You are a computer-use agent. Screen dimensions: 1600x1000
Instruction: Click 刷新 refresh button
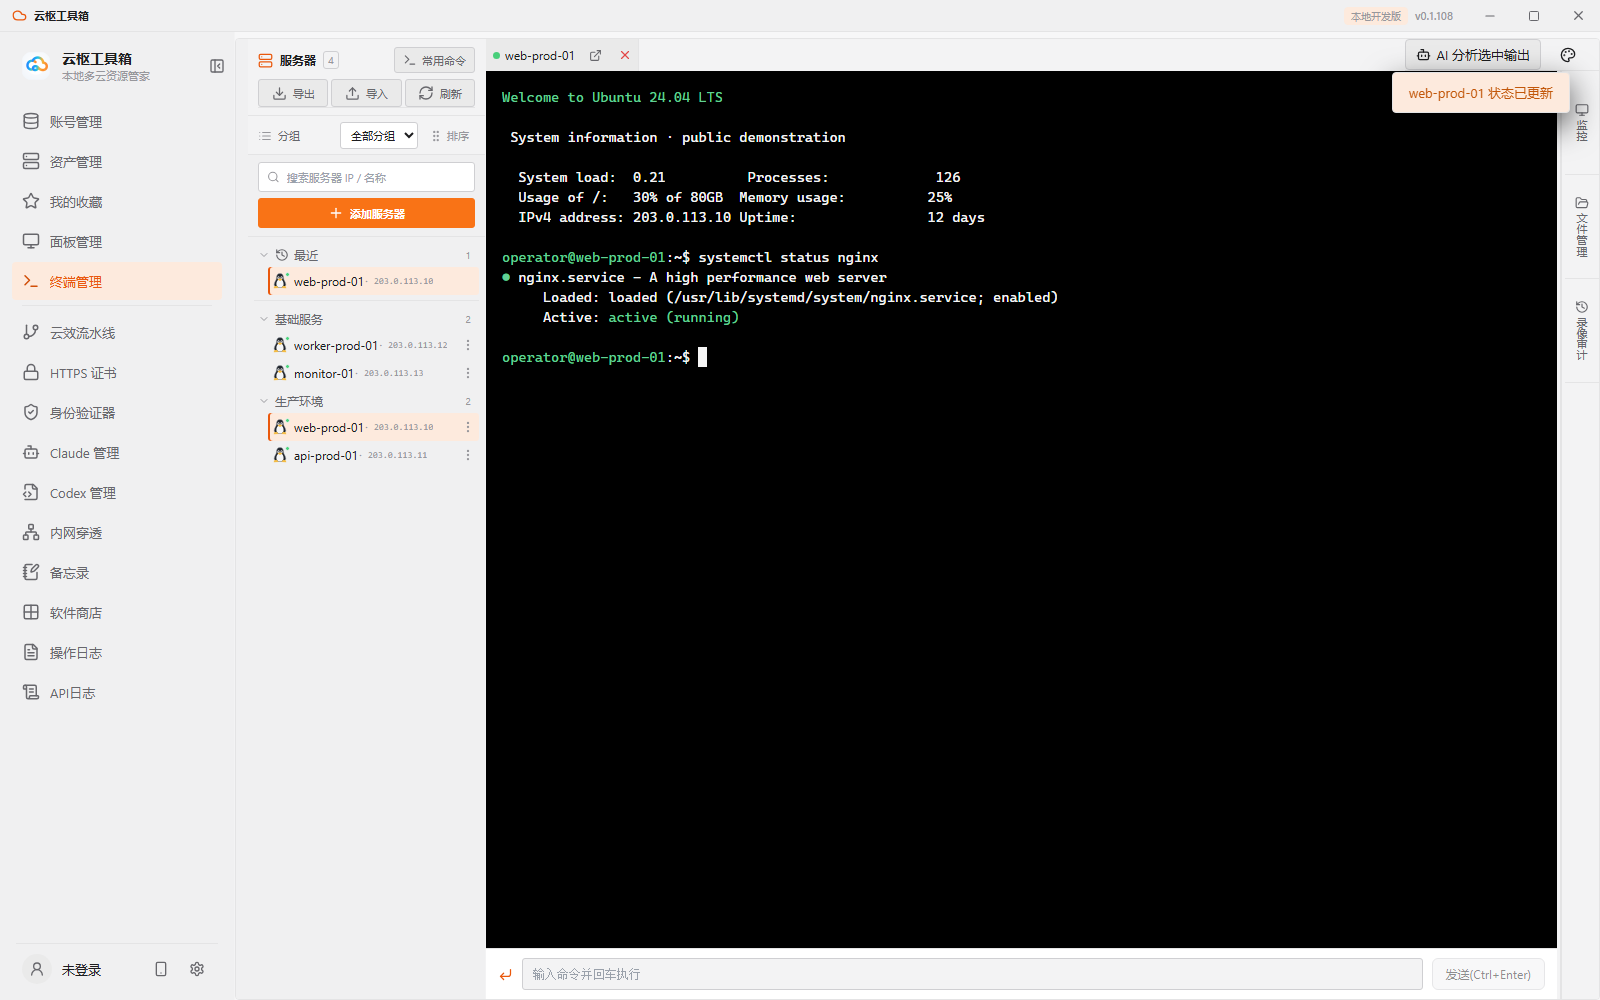440,93
